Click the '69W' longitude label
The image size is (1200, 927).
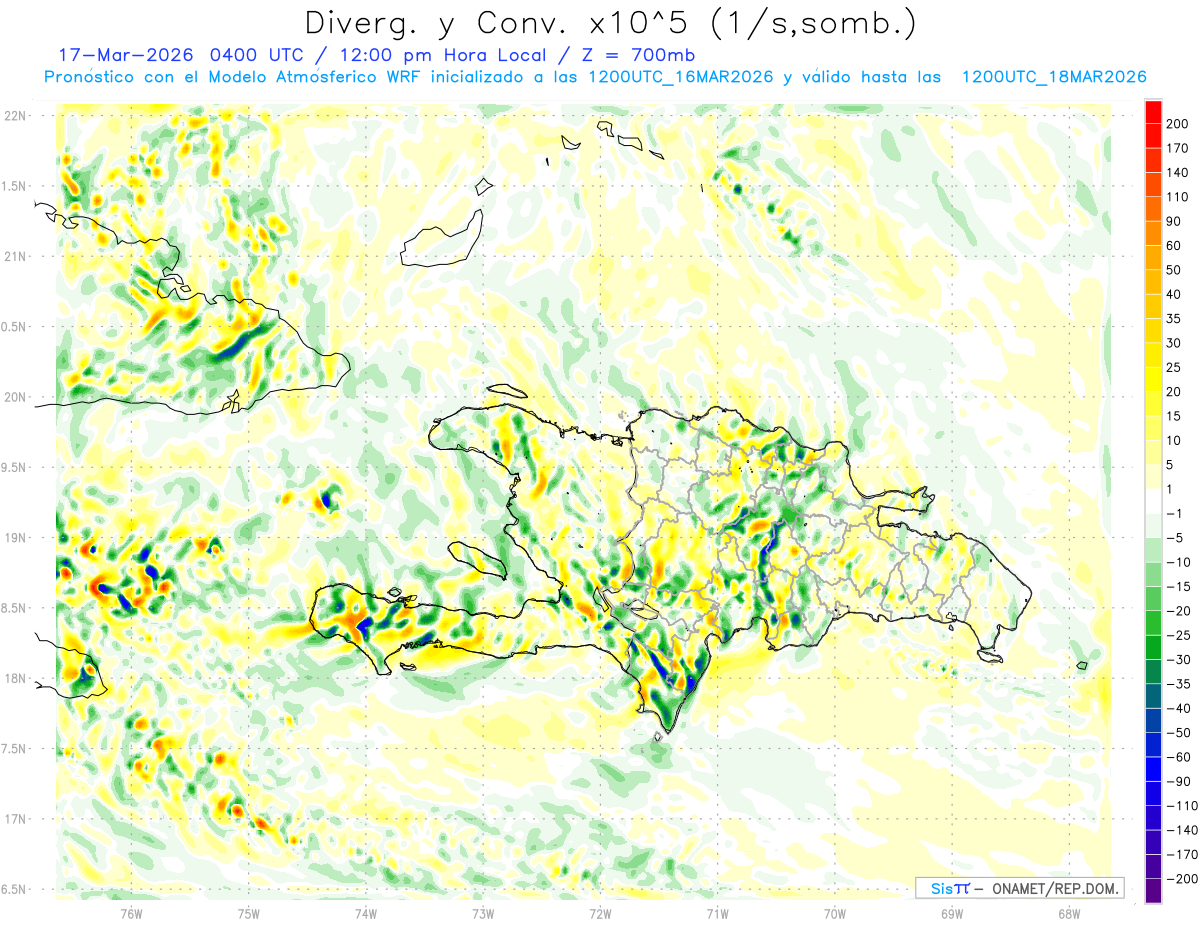tap(952, 913)
